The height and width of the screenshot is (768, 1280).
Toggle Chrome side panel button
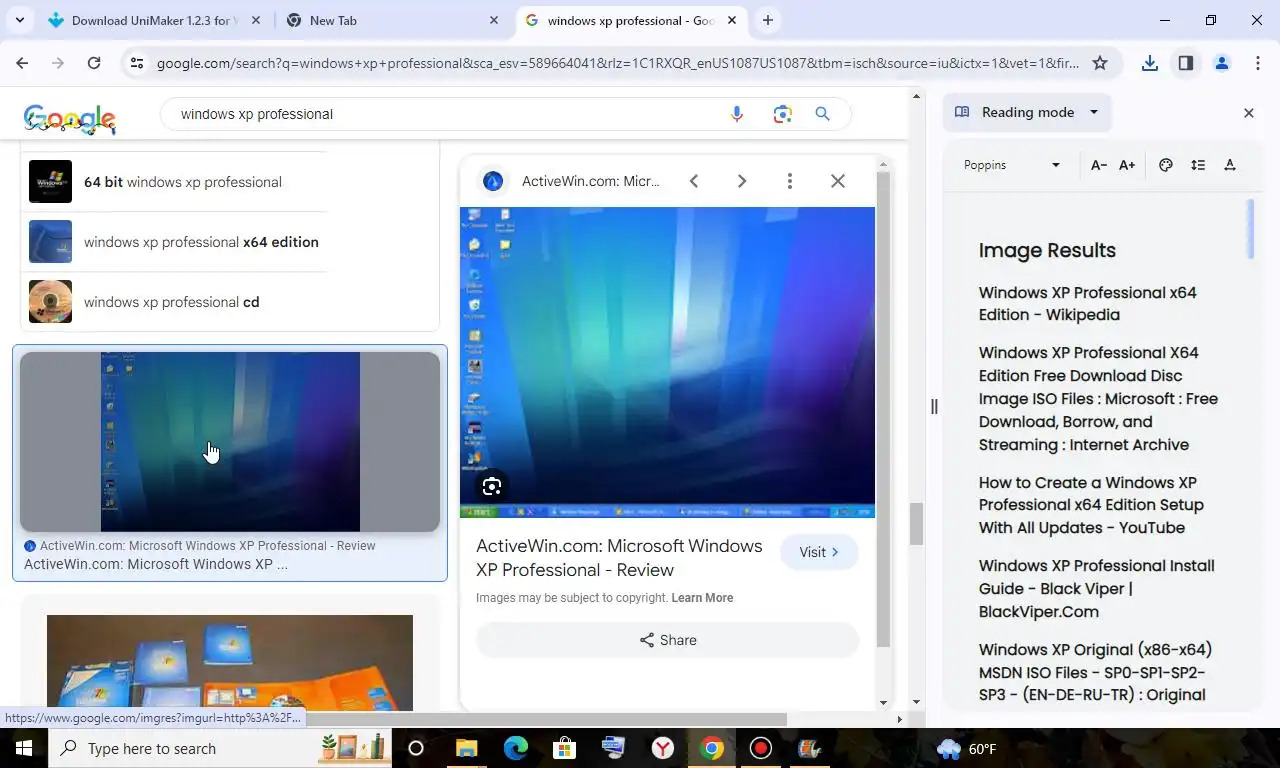[1186, 63]
